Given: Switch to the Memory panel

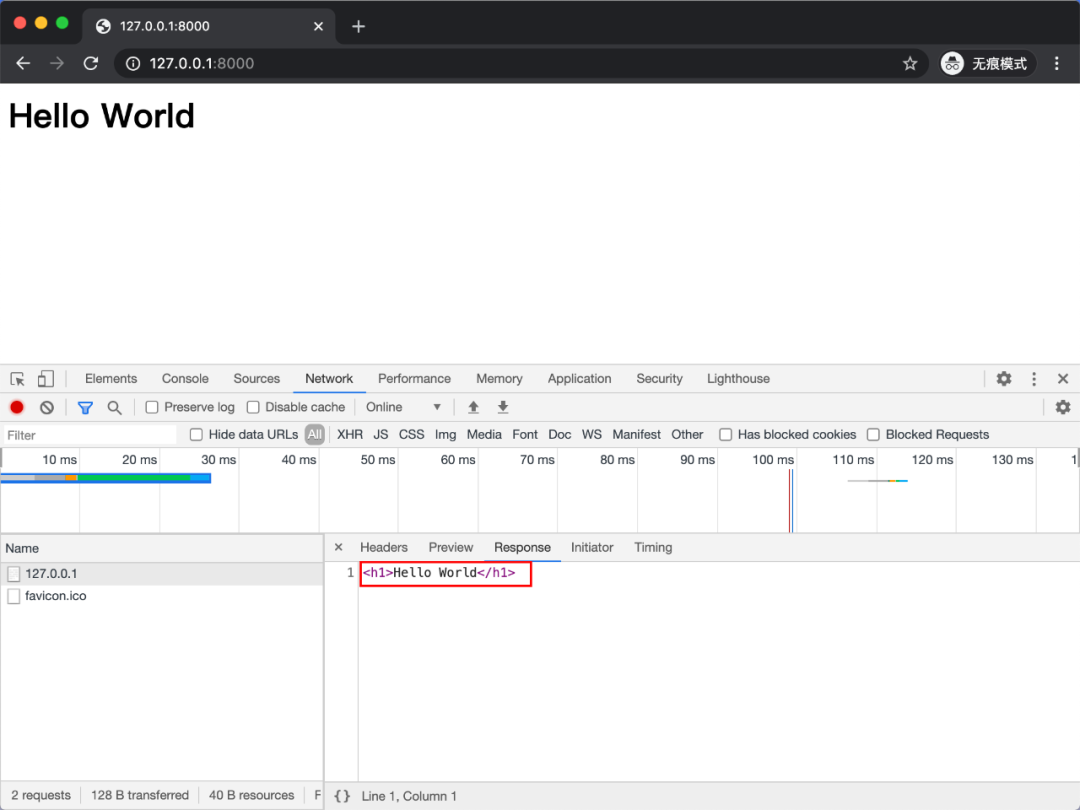Looking at the screenshot, I should click(499, 379).
